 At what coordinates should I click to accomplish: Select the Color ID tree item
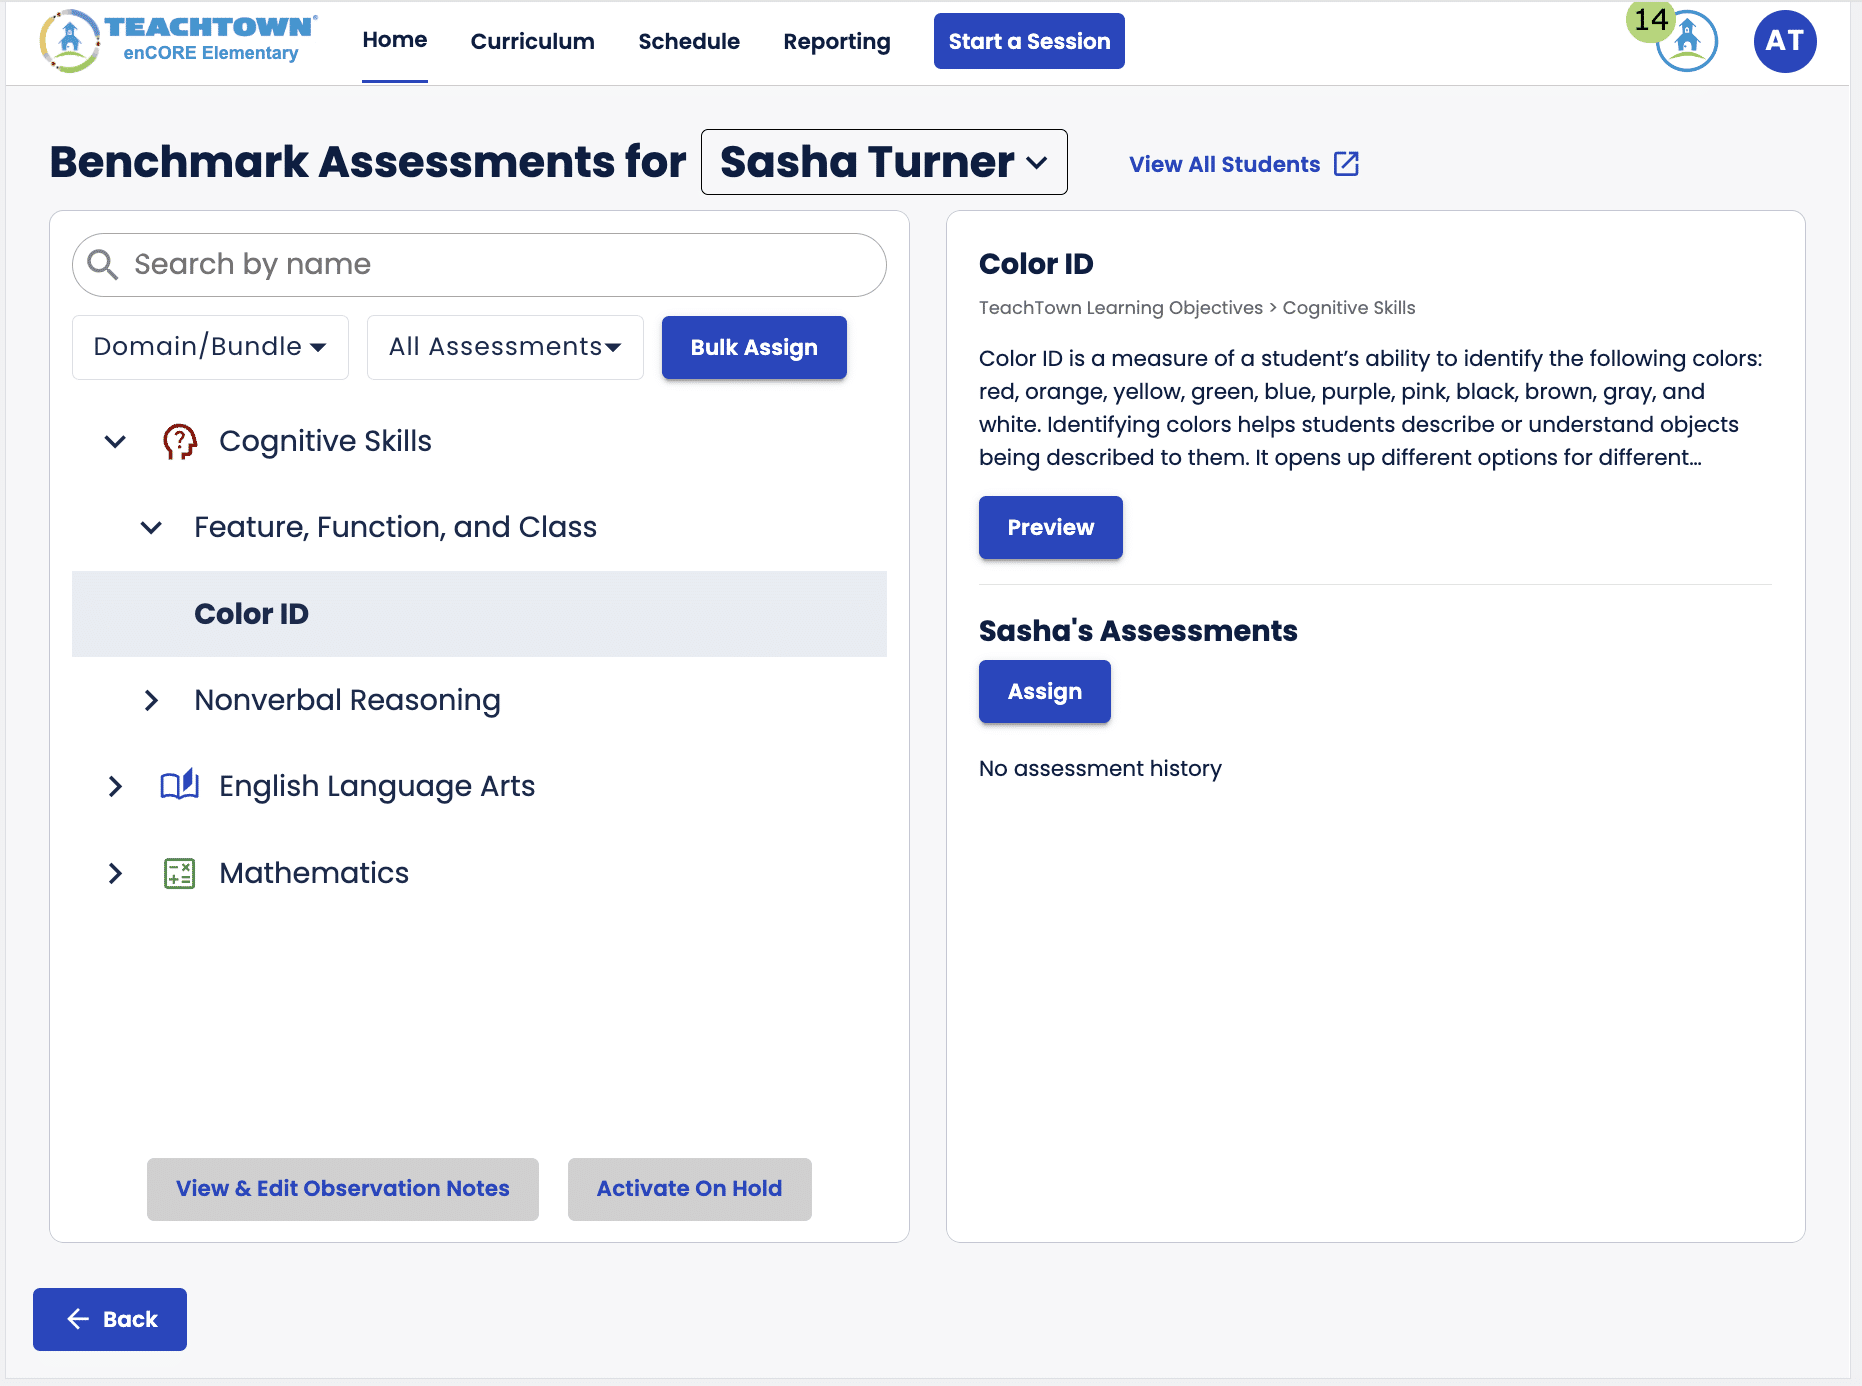click(x=251, y=614)
